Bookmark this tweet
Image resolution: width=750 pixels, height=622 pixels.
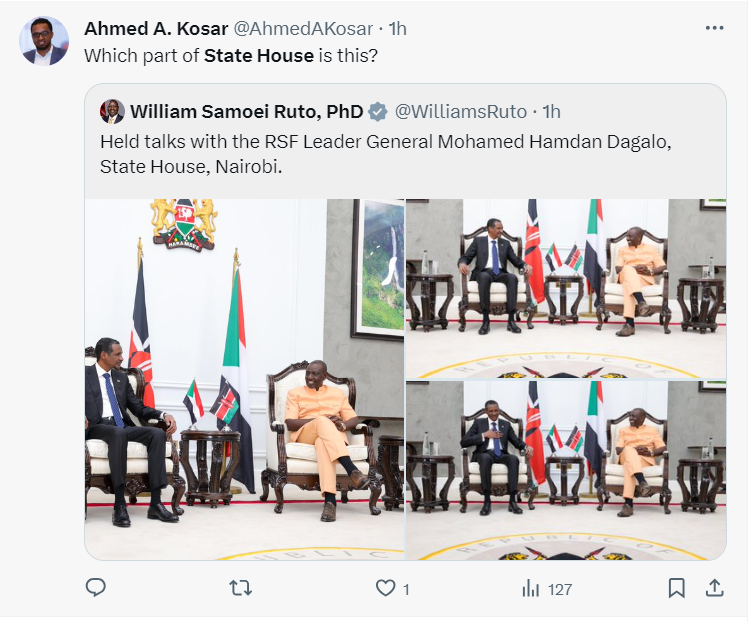click(676, 589)
